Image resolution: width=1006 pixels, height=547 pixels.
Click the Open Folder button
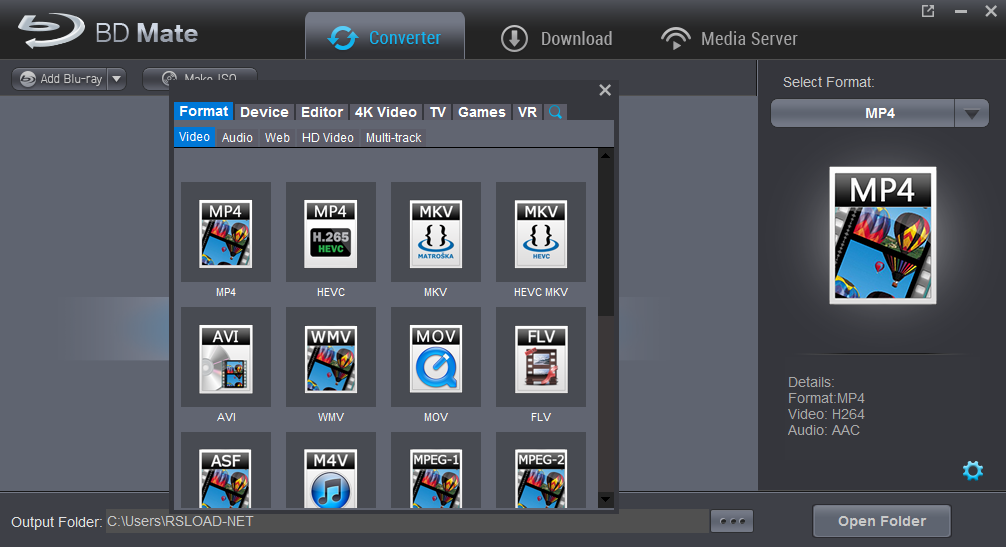882,521
